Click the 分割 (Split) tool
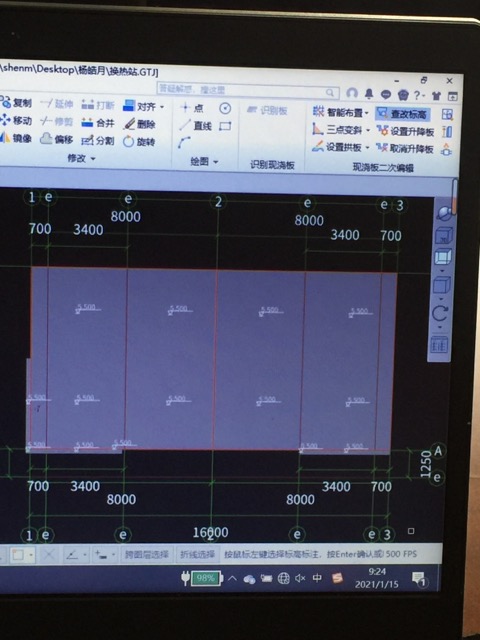480x640 pixels. (98, 140)
